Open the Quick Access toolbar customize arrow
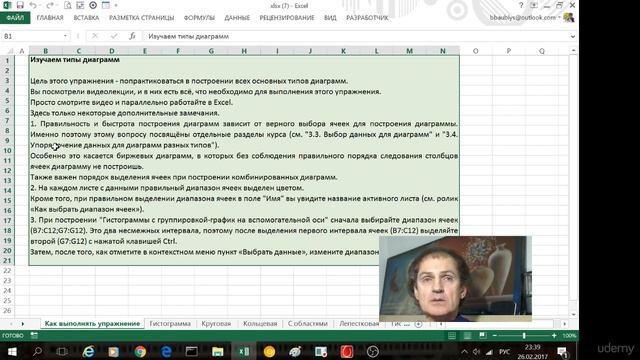 point(116,5)
